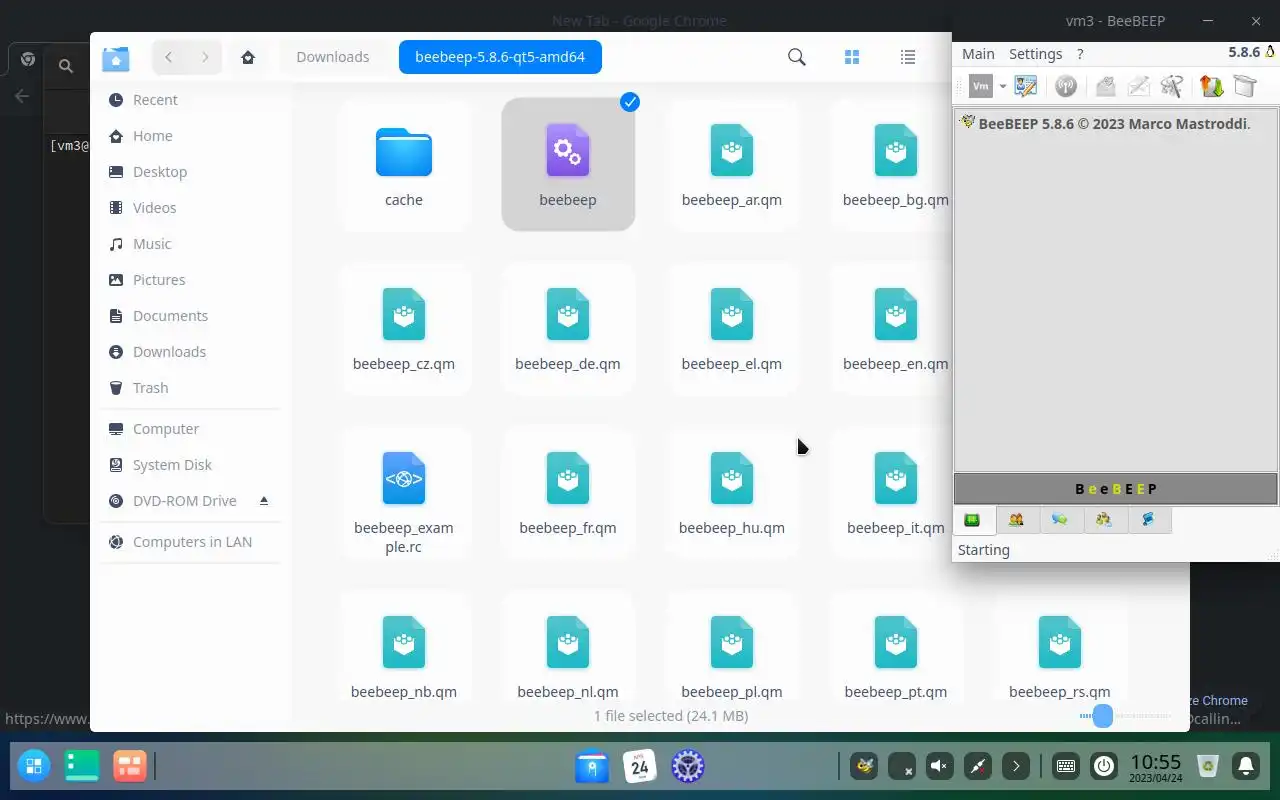Select the chats tab with speech bubbles
The height and width of the screenshot is (800, 1280).
click(1060, 520)
